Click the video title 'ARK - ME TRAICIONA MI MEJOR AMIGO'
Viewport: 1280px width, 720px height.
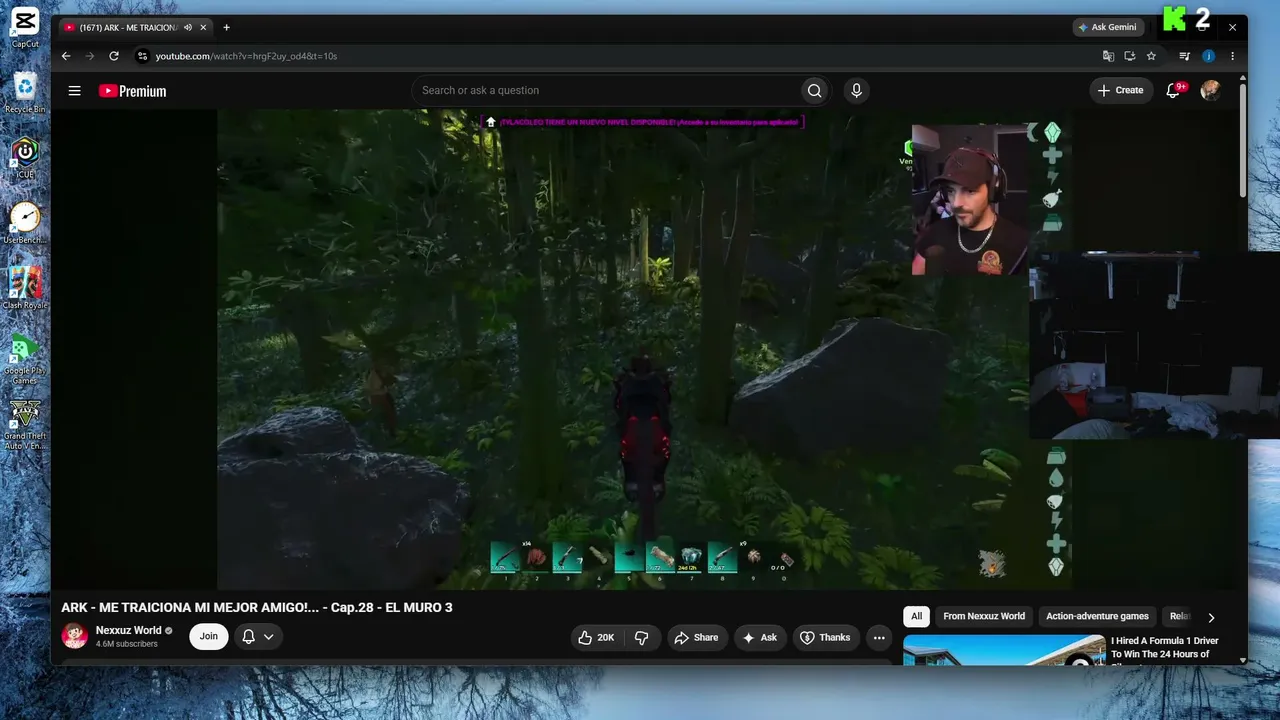click(x=257, y=607)
